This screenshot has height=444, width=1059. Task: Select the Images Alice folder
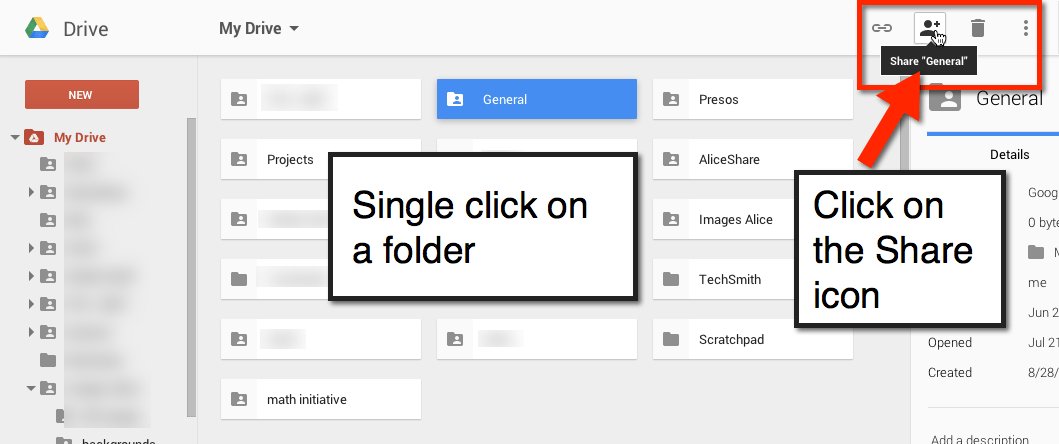tap(752, 220)
